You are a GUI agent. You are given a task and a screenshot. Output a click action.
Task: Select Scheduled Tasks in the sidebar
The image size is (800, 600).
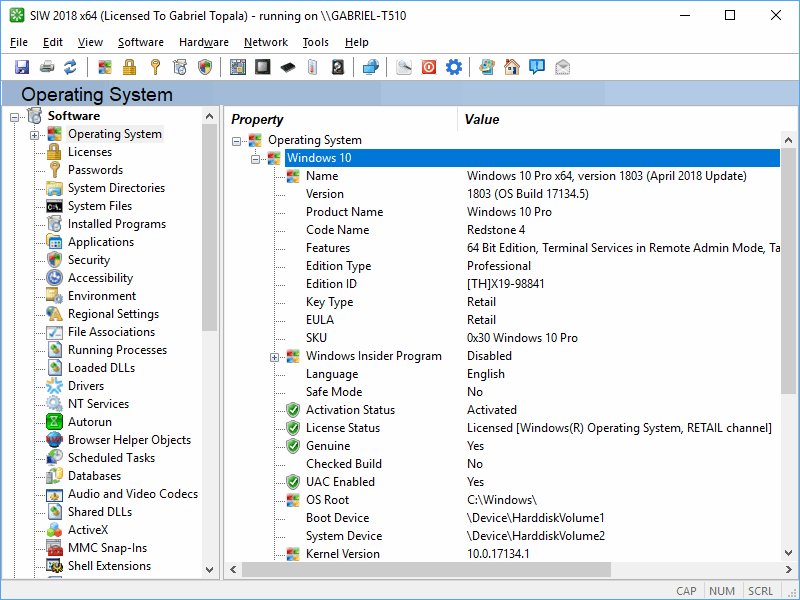[x=111, y=458]
